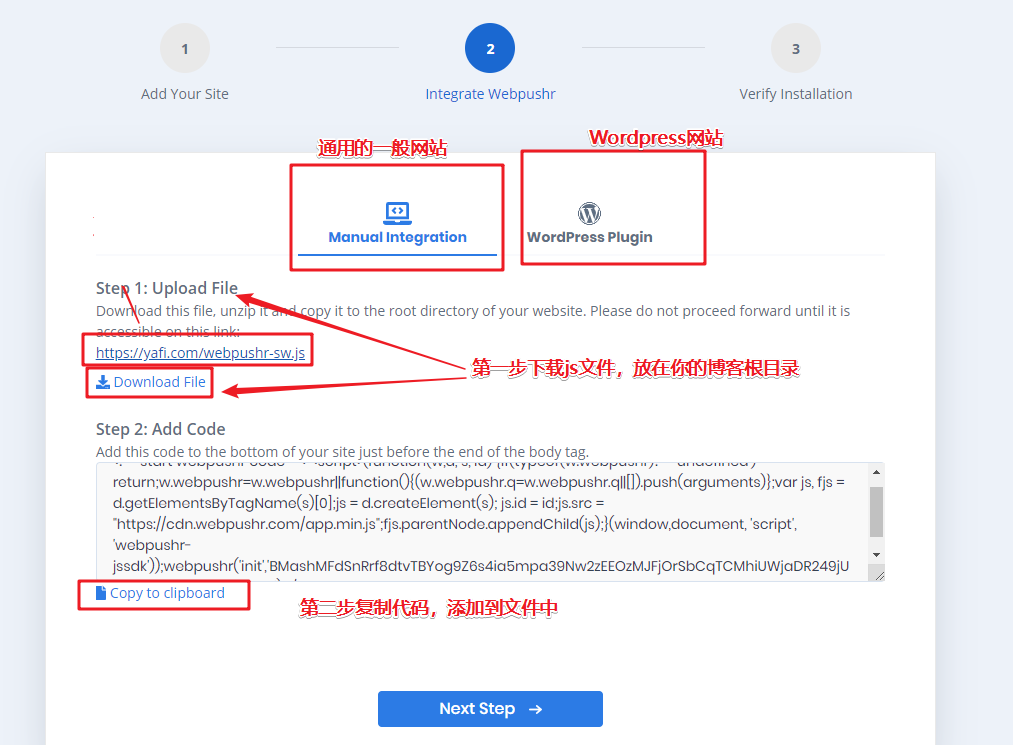
Task: Click the code textarea resize handle
Action: pyautogui.click(x=877, y=573)
